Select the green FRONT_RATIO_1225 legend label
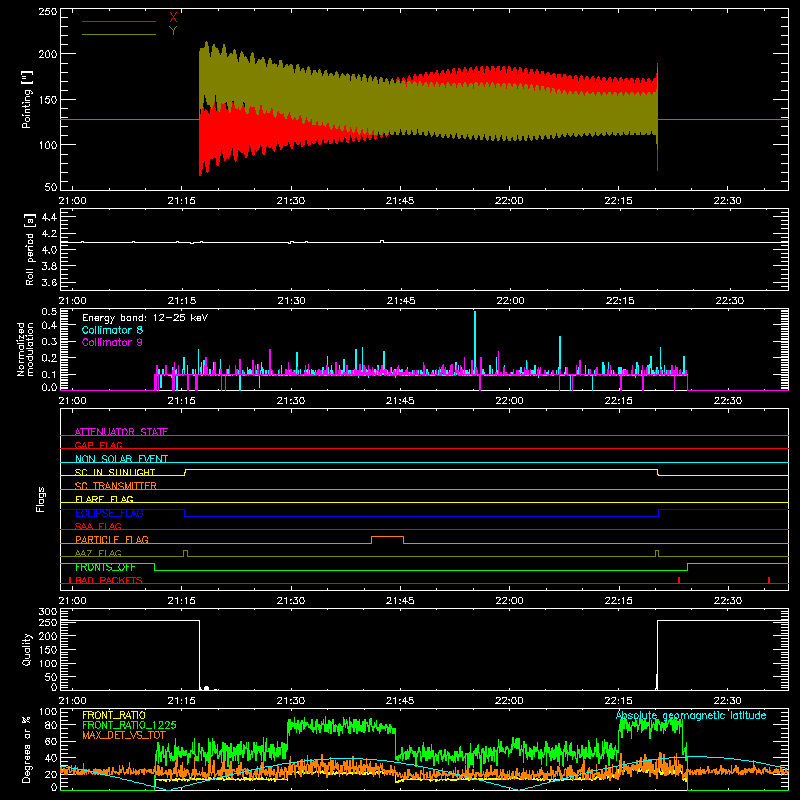The image size is (800, 800). point(129,725)
